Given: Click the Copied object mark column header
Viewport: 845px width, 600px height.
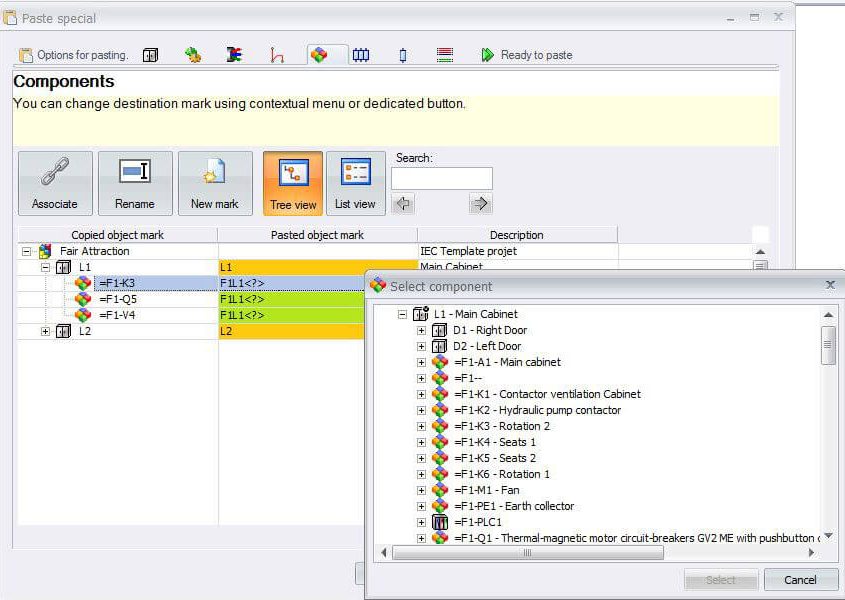Looking at the screenshot, I should (x=118, y=235).
